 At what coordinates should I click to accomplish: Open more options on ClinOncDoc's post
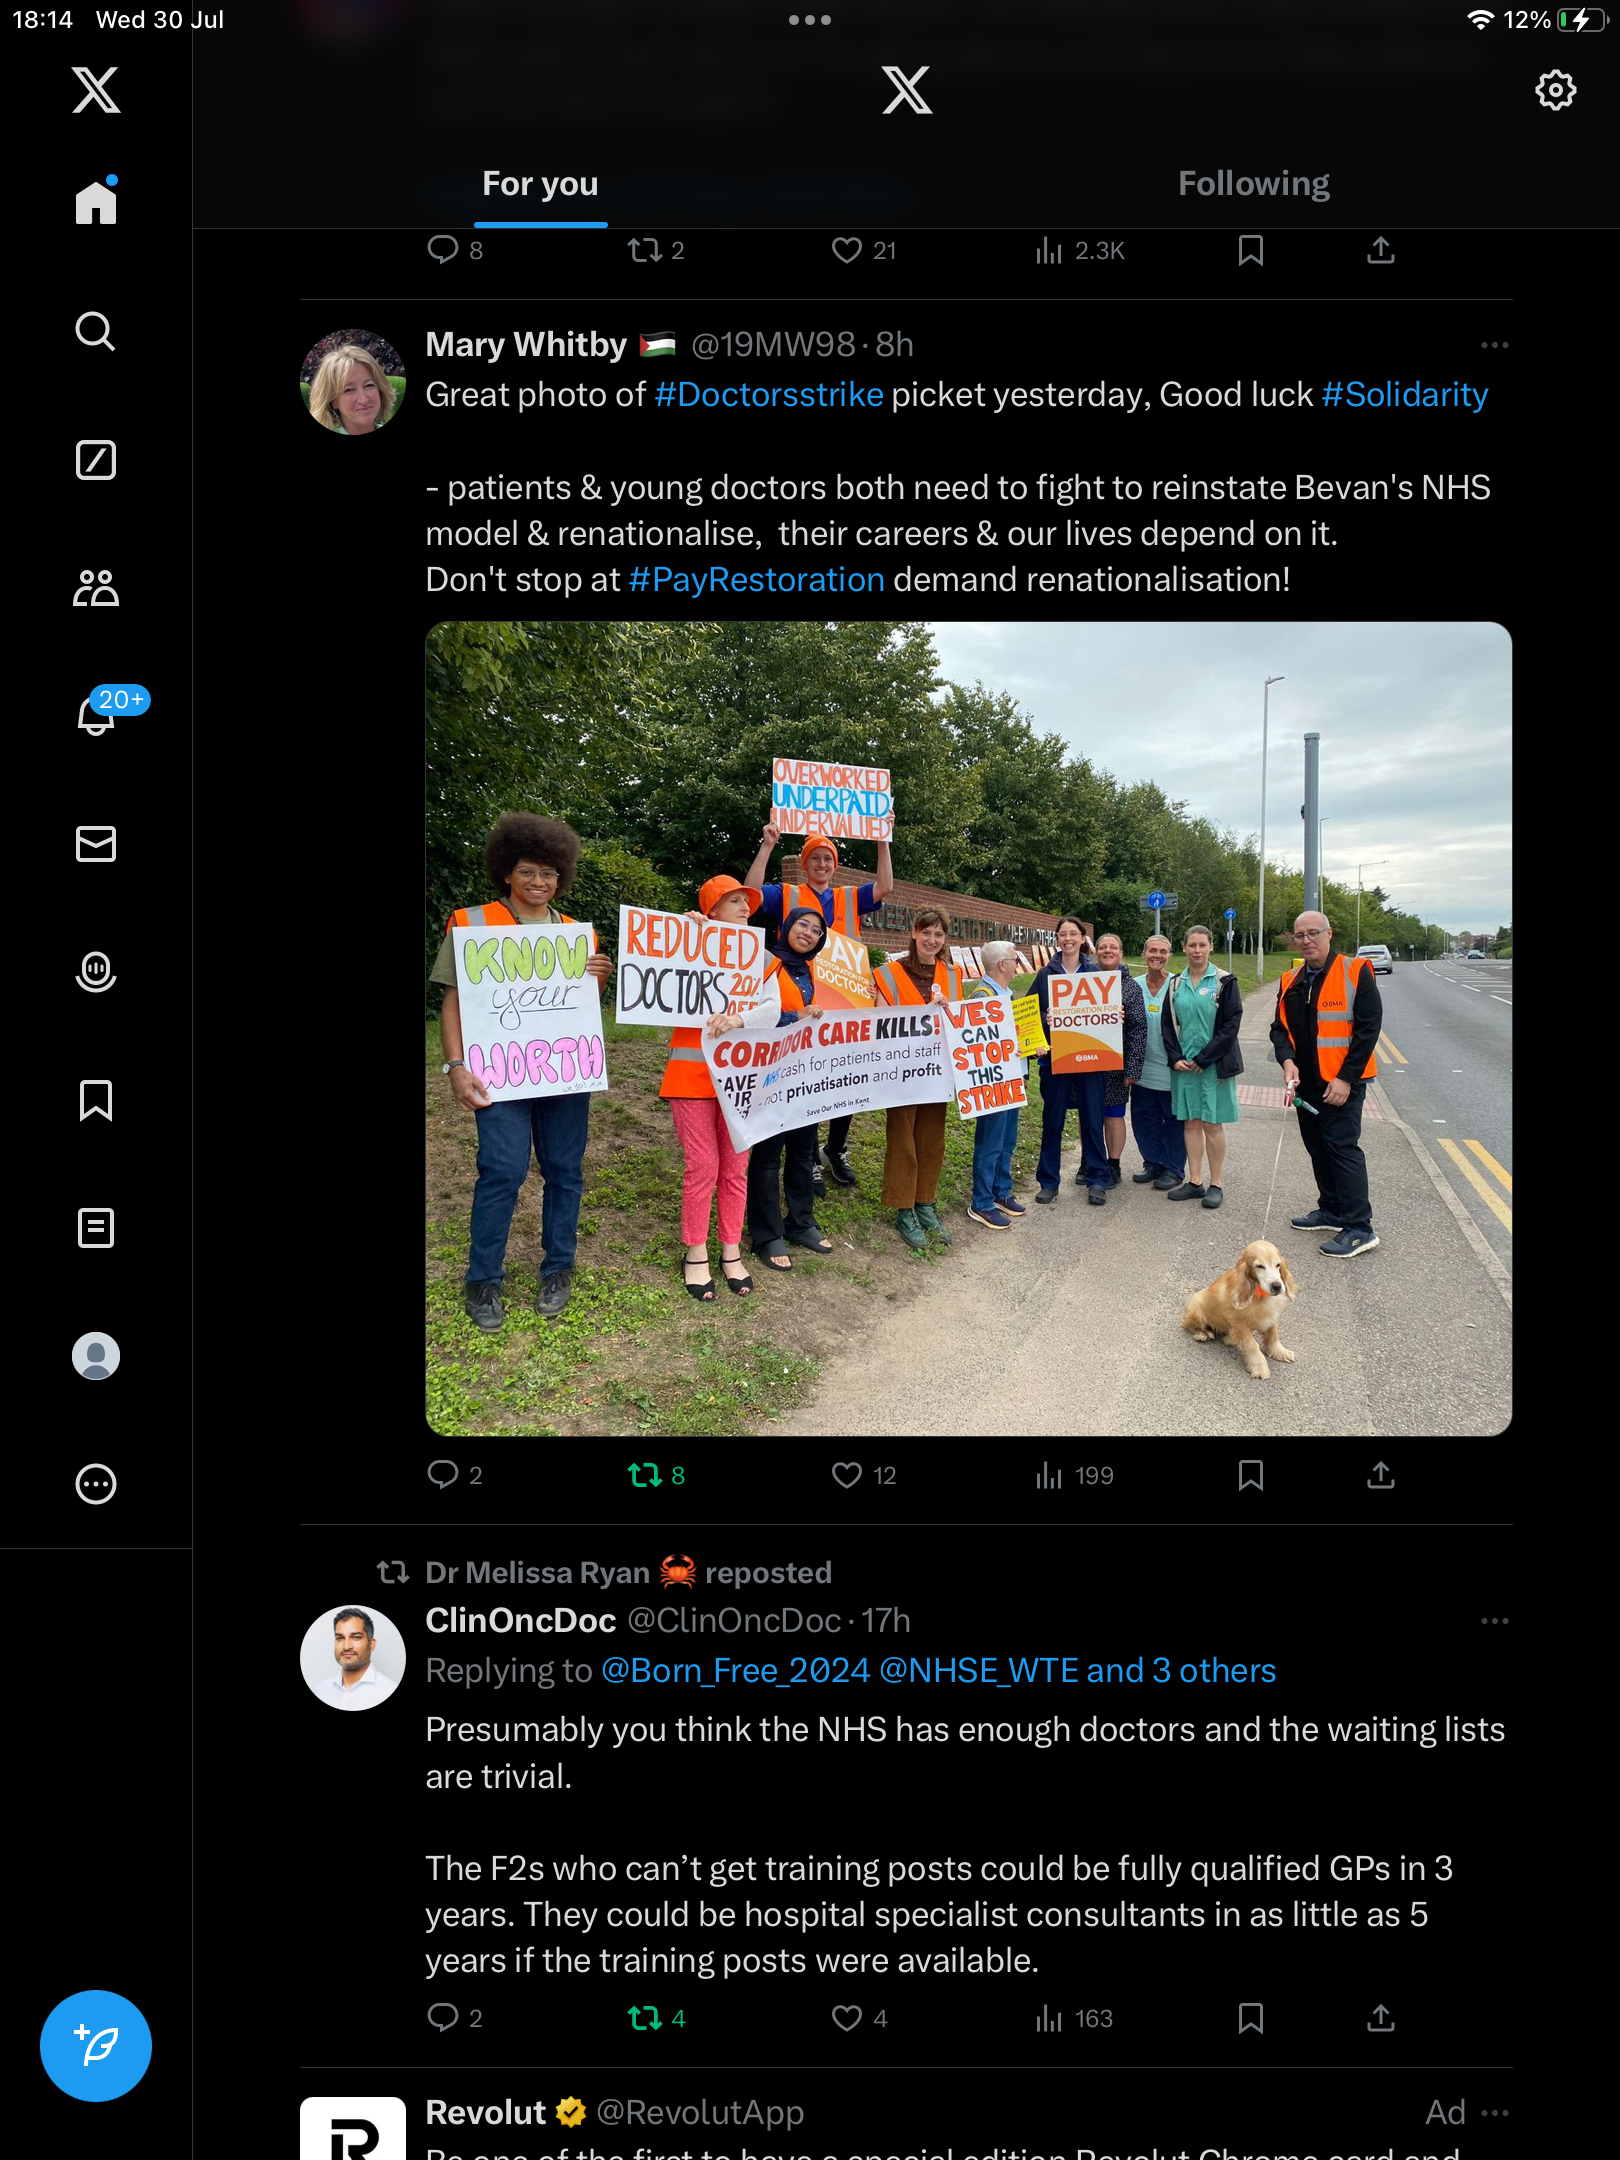1495,1621
